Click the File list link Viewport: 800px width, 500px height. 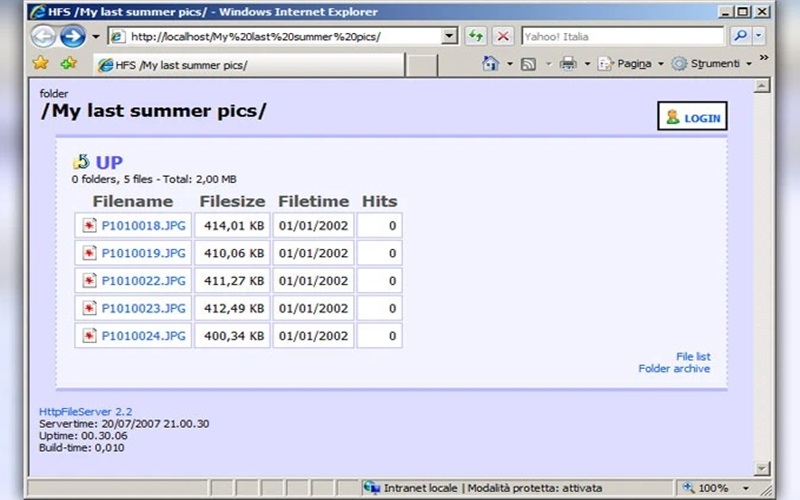tap(693, 356)
